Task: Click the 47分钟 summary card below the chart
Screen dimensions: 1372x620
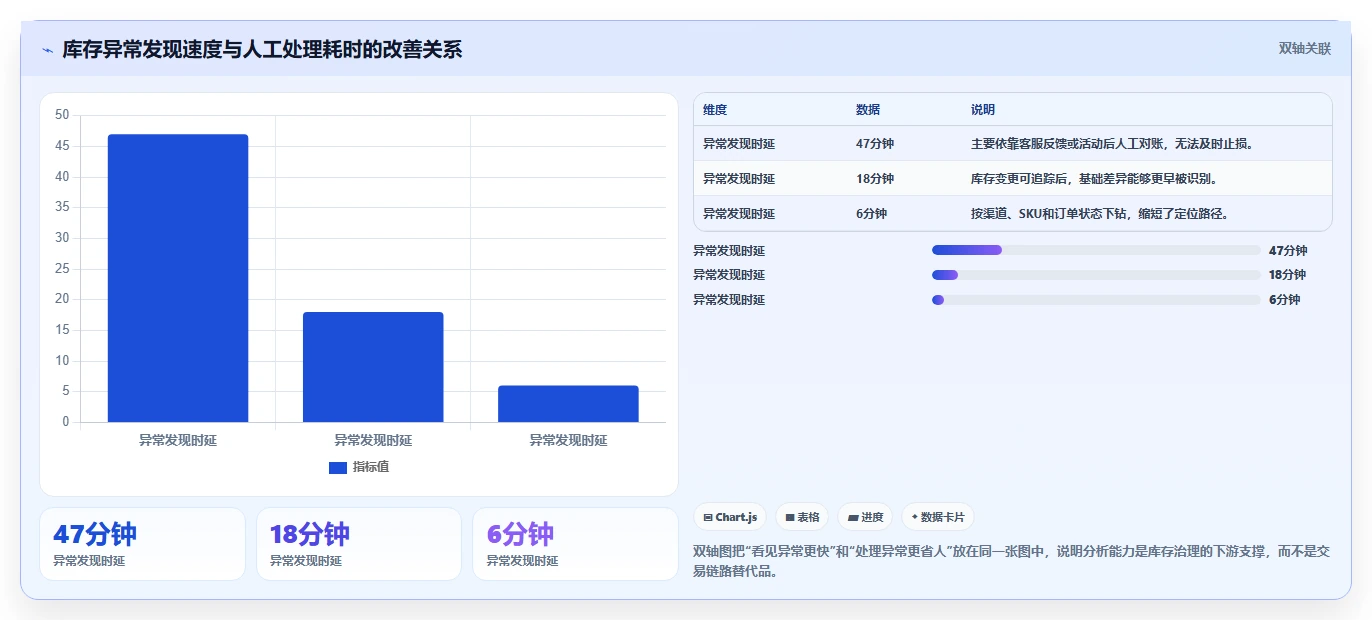Action: (142, 544)
